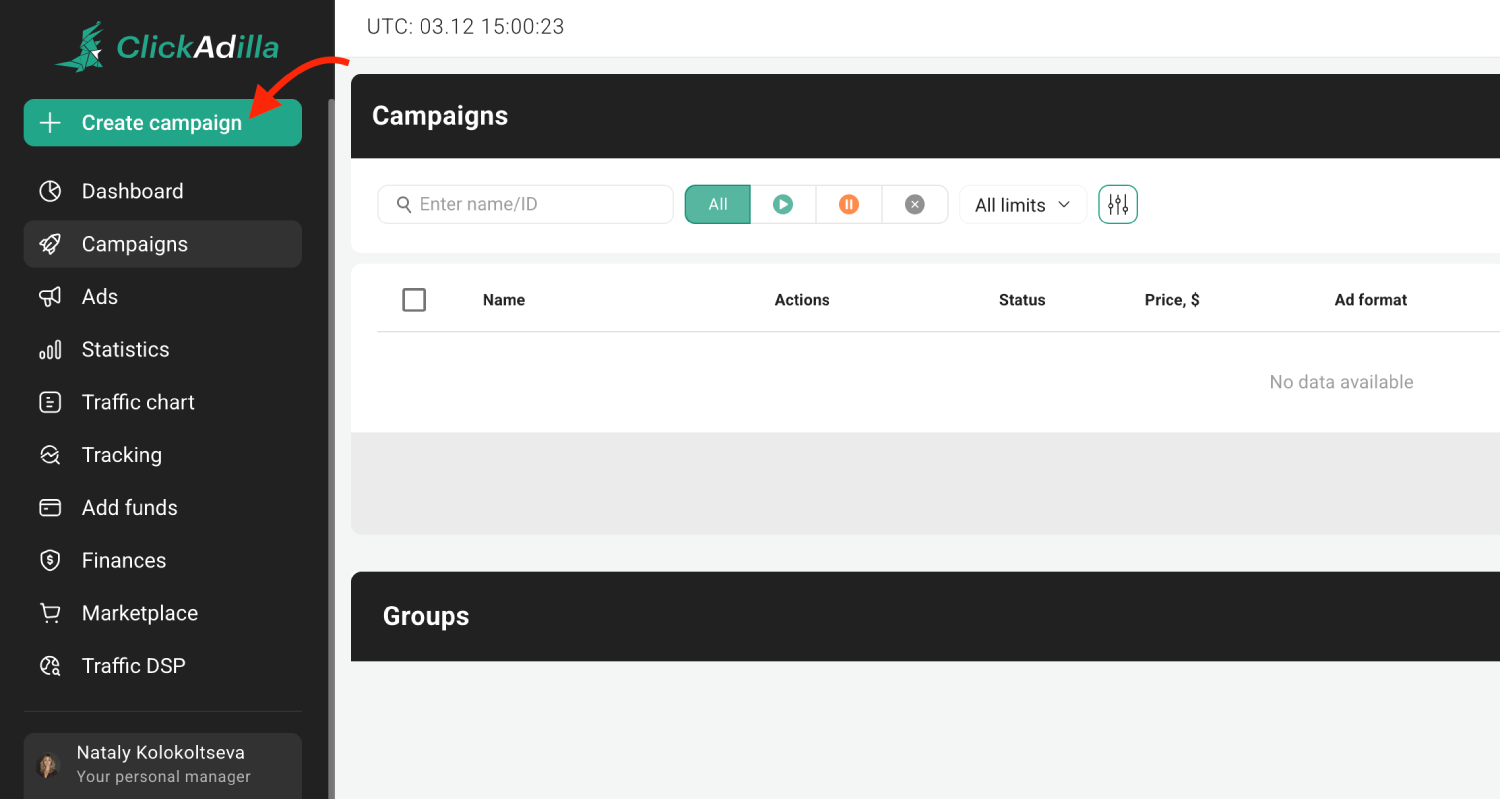Screen dimensions: 1500x799
Task: Go to Tracking page
Action: click(x=163, y=455)
